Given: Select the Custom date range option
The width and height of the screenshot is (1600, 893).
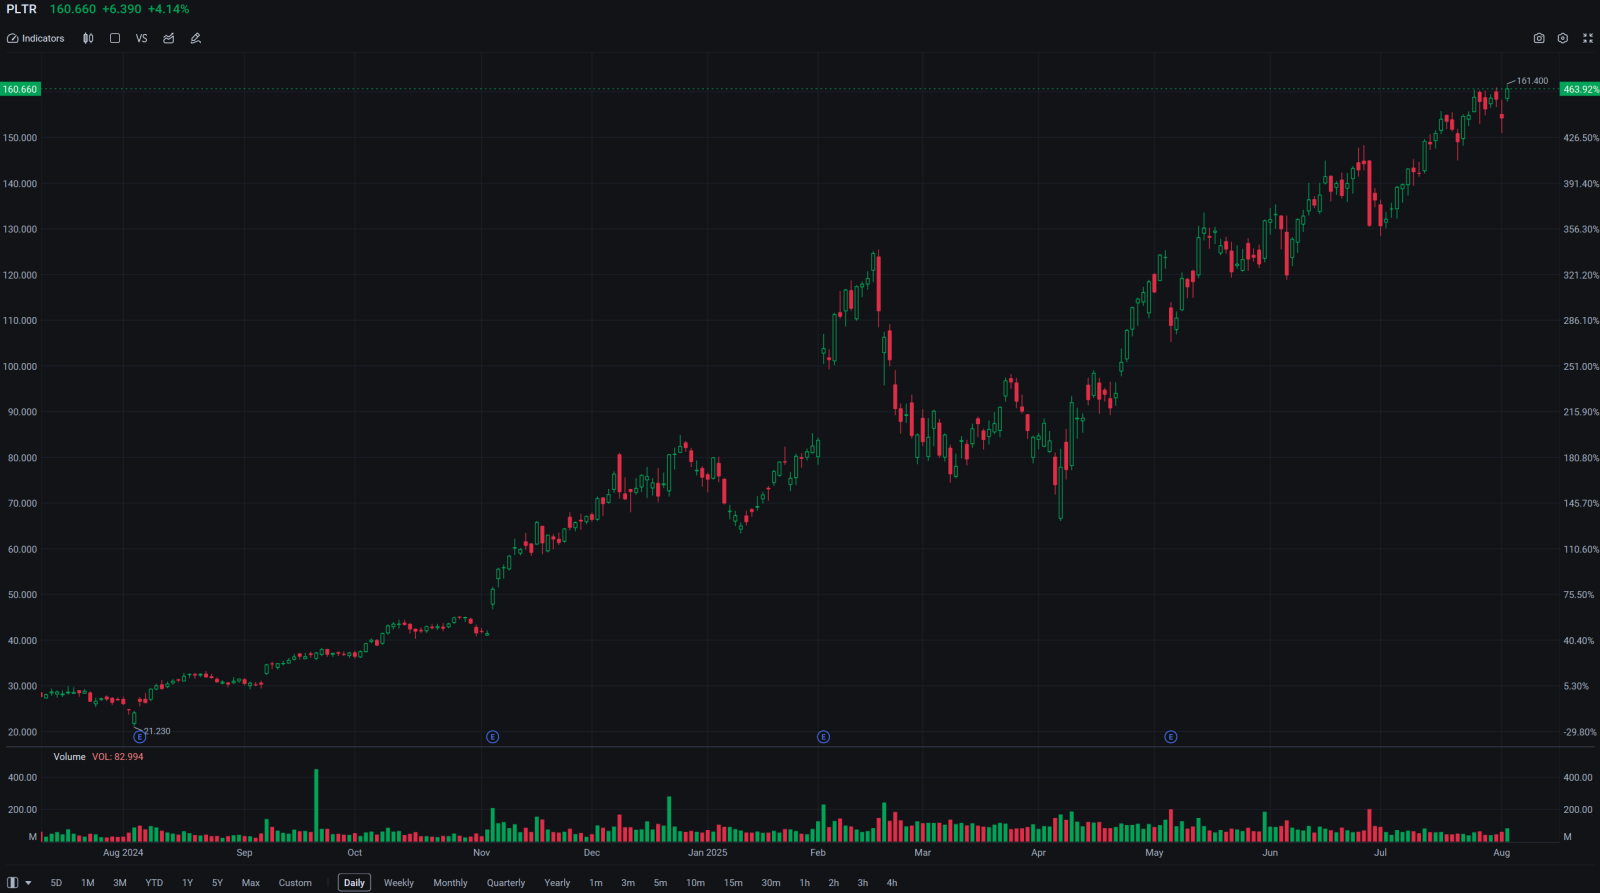Looking at the screenshot, I should (x=295, y=883).
